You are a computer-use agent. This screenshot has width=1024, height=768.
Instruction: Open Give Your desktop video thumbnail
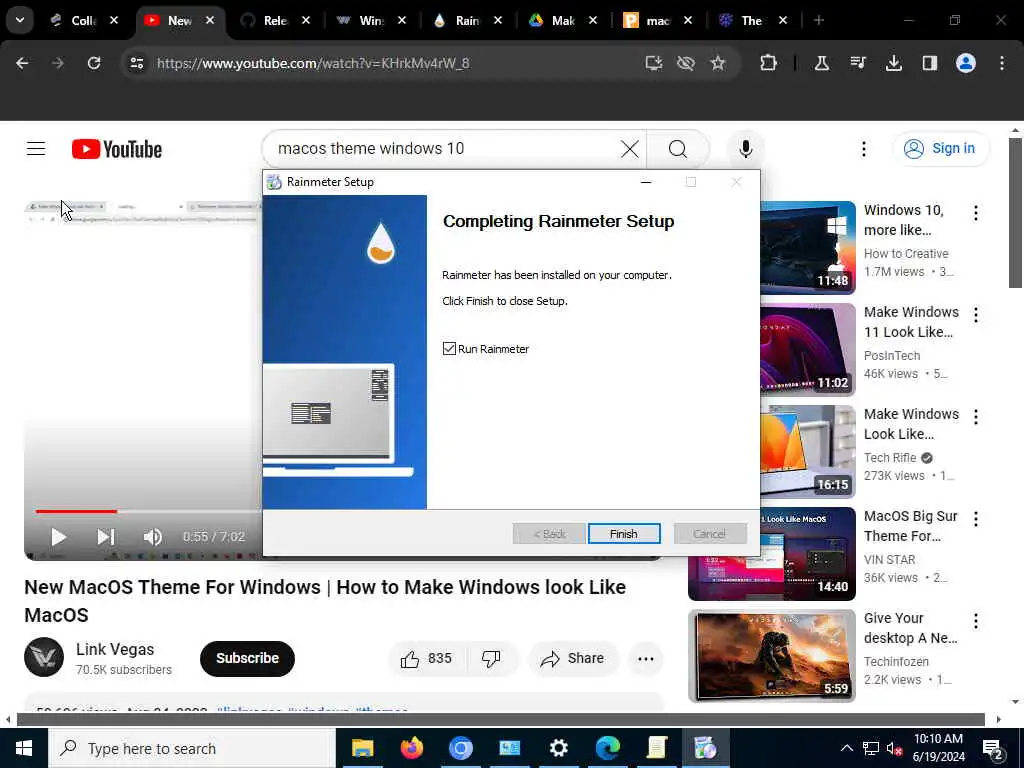[x=771, y=656]
